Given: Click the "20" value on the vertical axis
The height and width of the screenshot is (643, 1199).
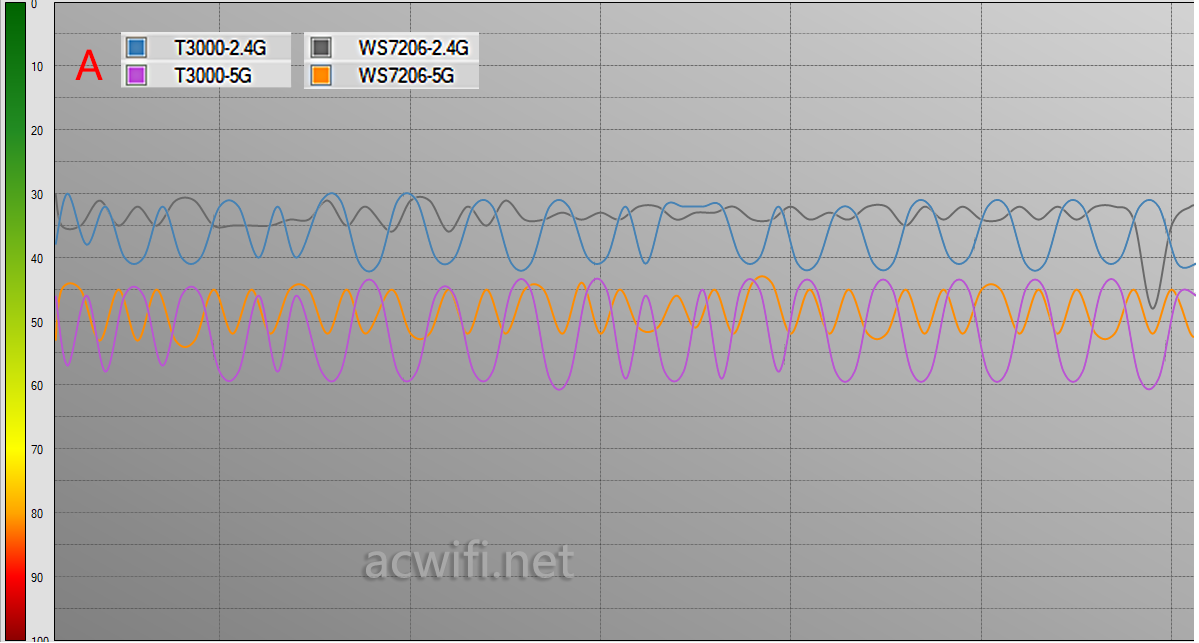Looking at the screenshot, I should 37,131.
